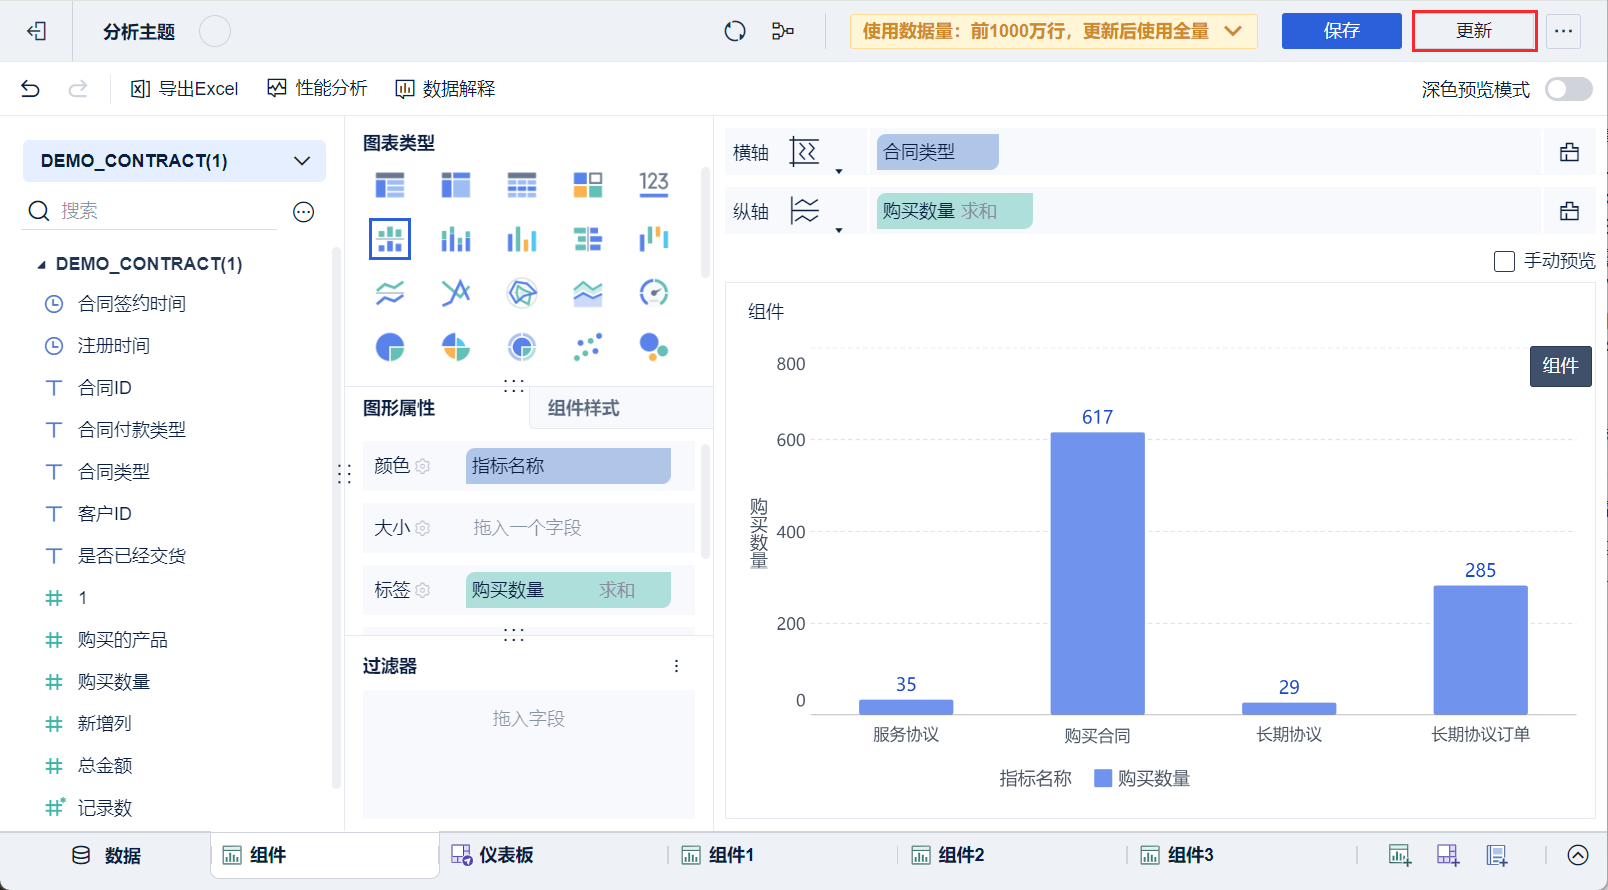The width and height of the screenshot is (1608, 890).
Task: Select the bubble chart icon
Action: pyautogui.click(x=654, y=347)
